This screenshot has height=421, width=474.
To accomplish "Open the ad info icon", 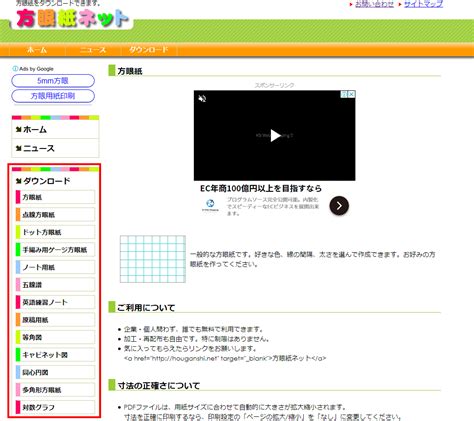I will click(345, 94).
